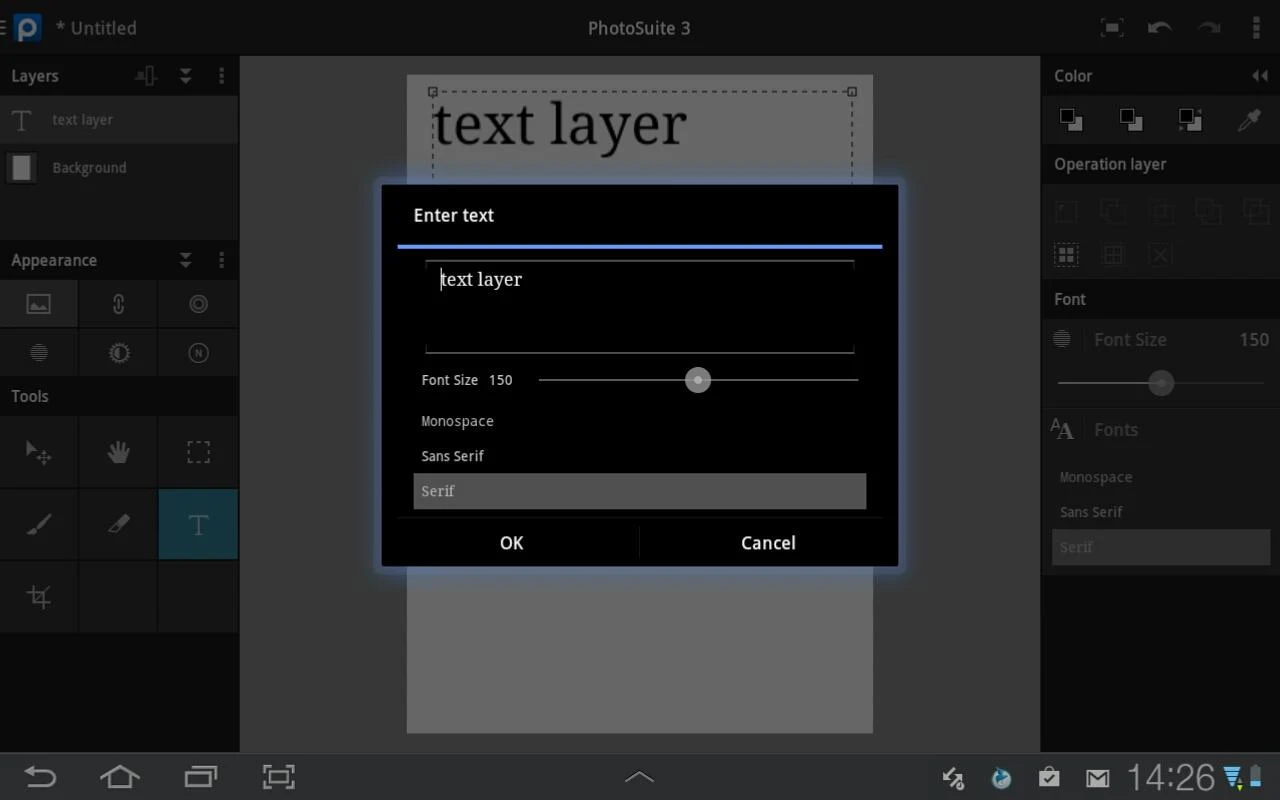
Task: Click the crossed box icon under Operation layer
Action: 1160,254
